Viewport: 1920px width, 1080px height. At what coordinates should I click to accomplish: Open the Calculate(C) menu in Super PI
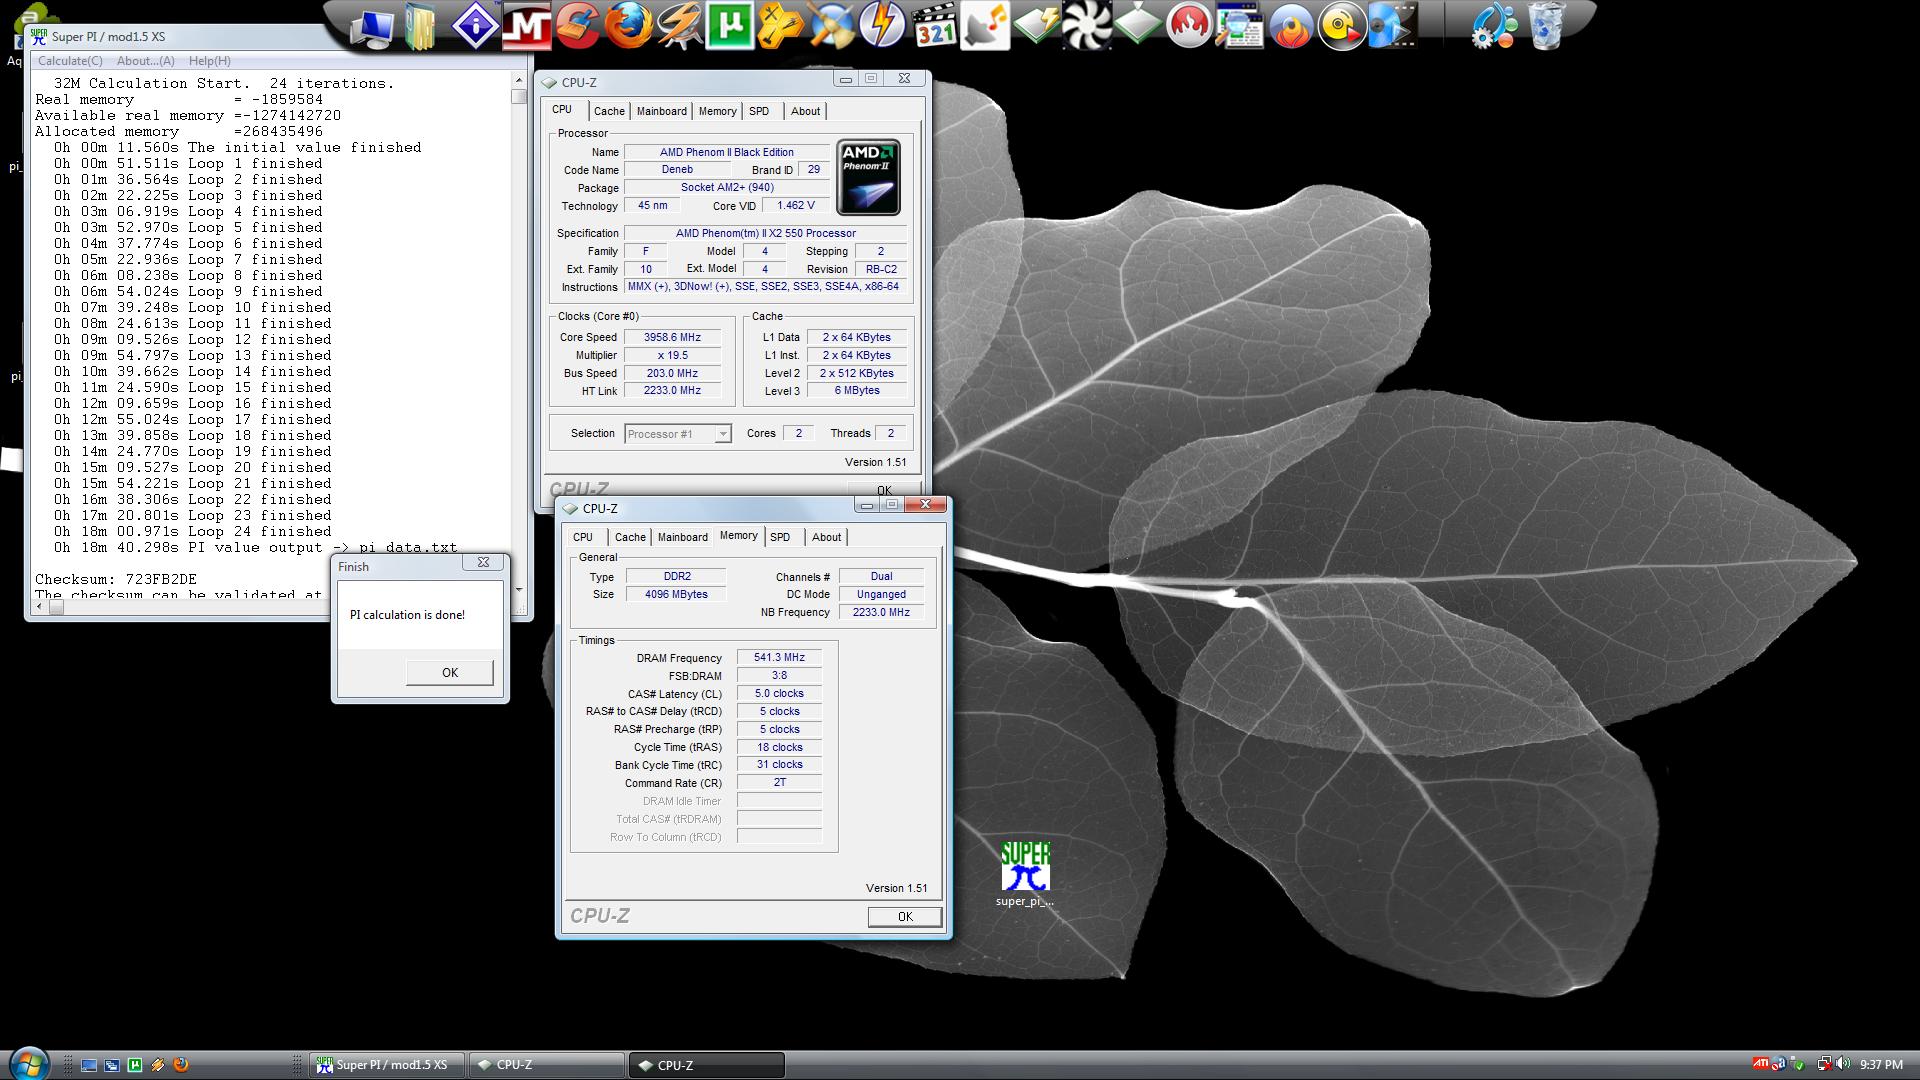click(70, 61)
